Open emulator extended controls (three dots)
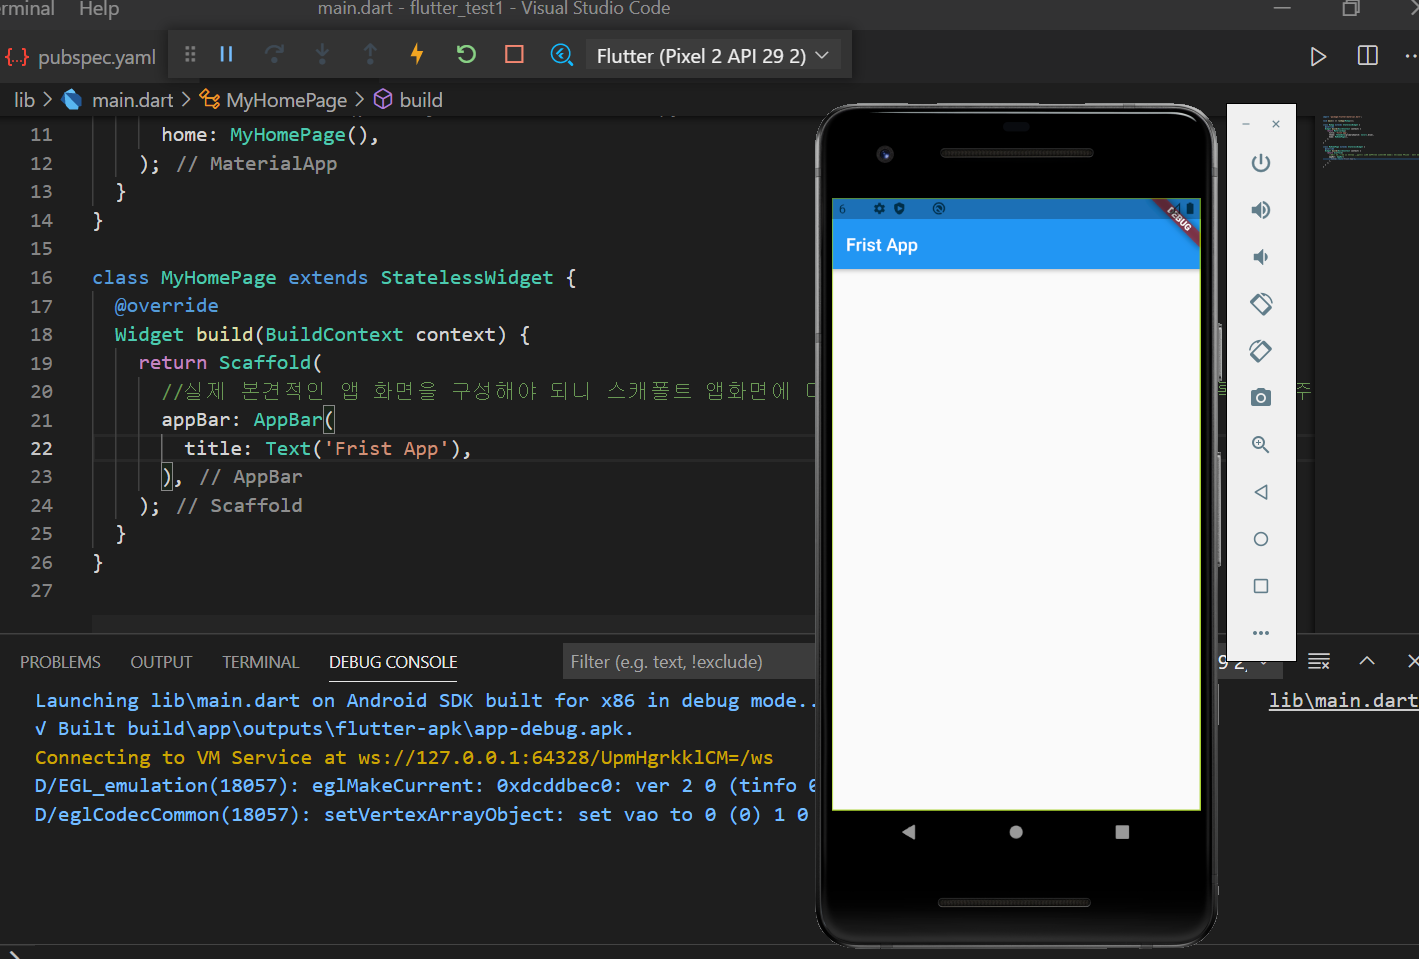Image resolution: width=1419 pixels, height=959 pixels. (x=1261, y=633)
